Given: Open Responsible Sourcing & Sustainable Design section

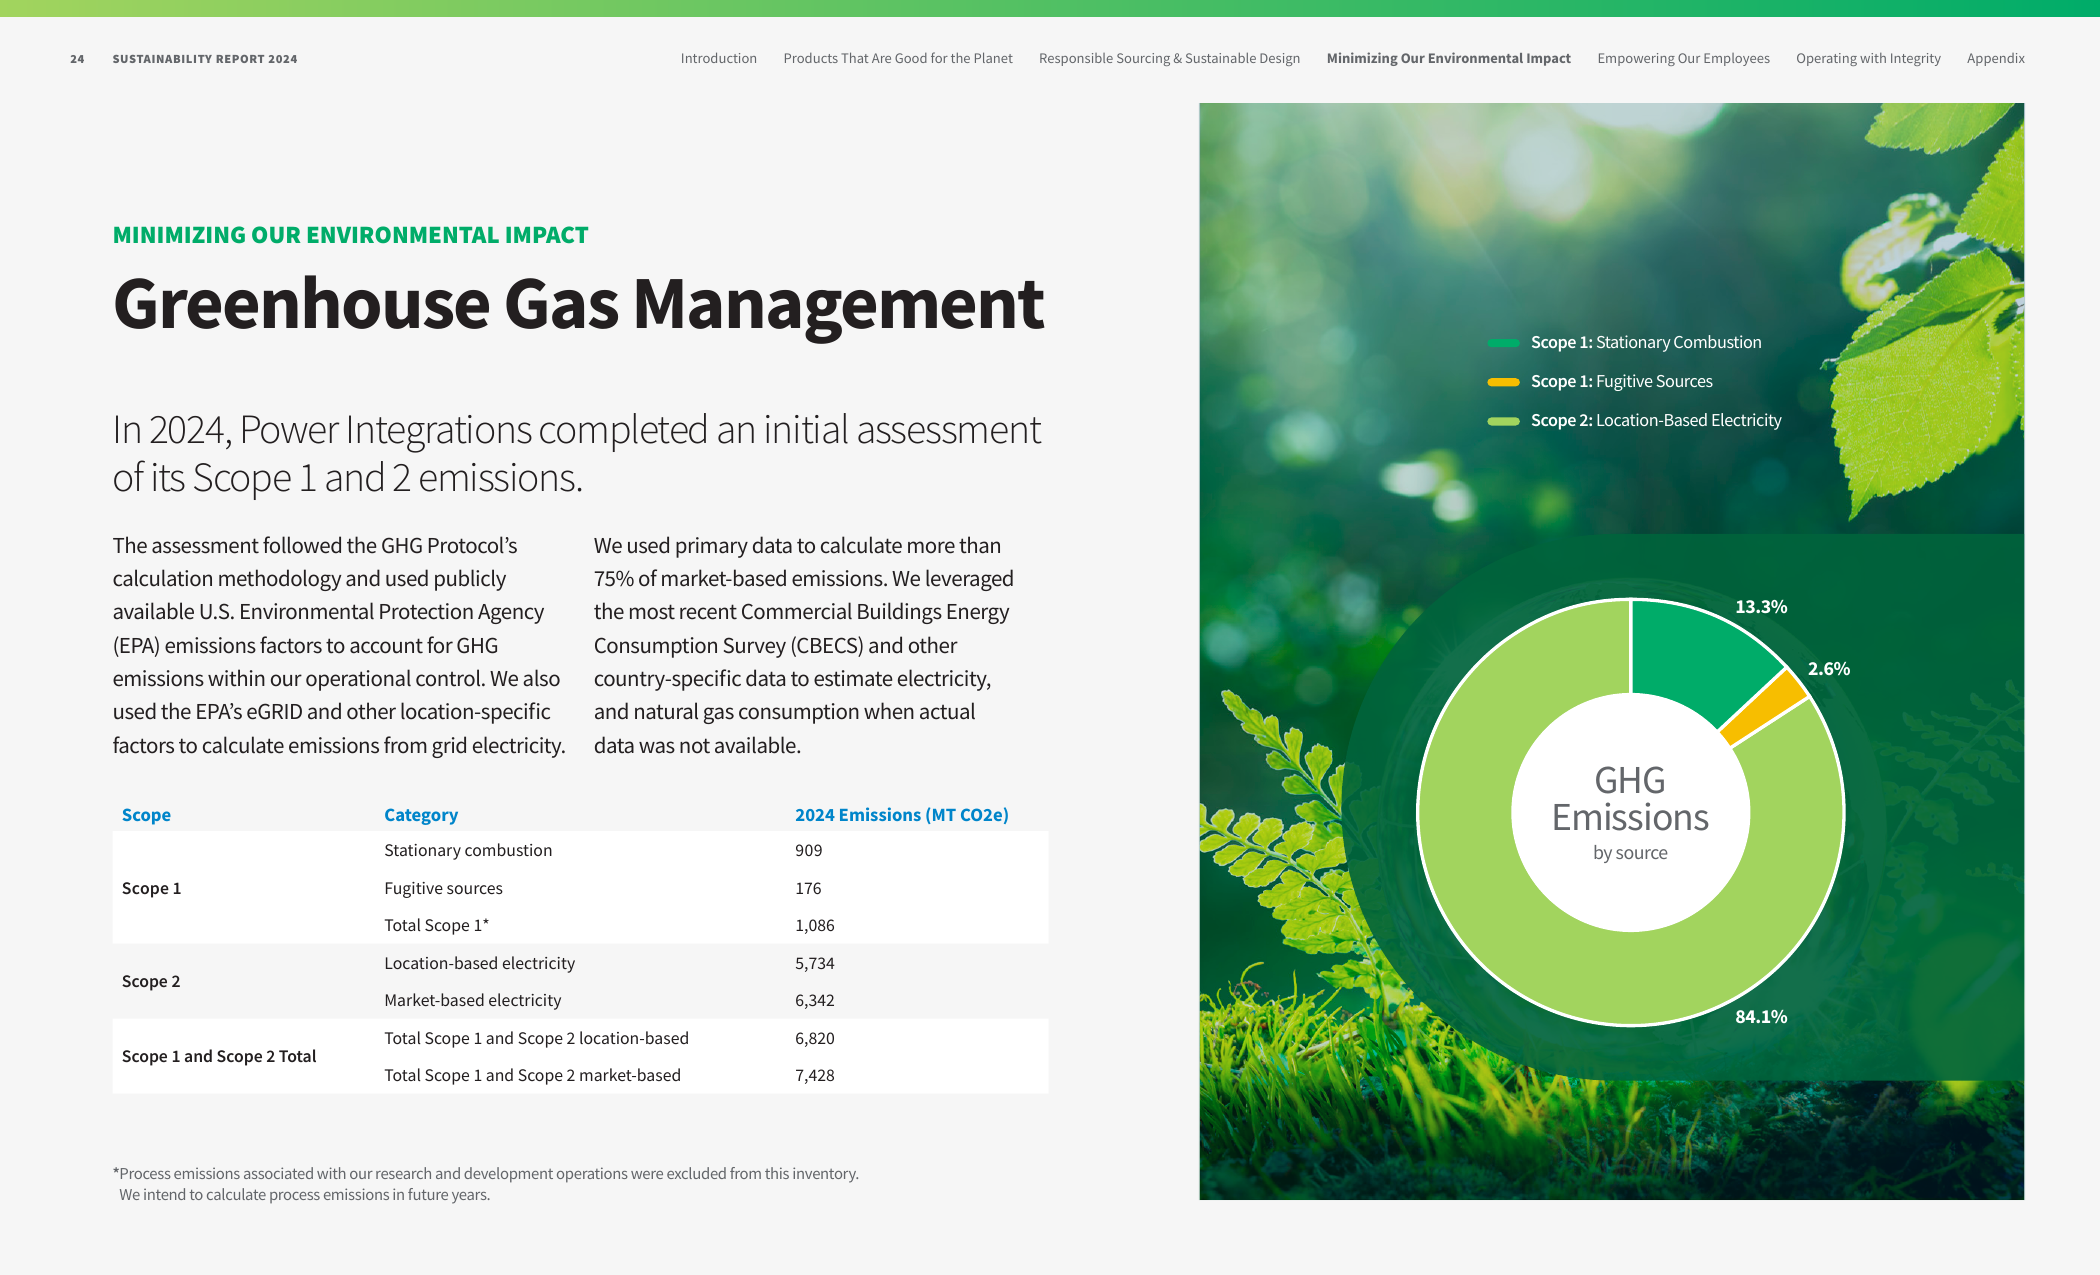Looking at the screenshot, I should 1169,58.
